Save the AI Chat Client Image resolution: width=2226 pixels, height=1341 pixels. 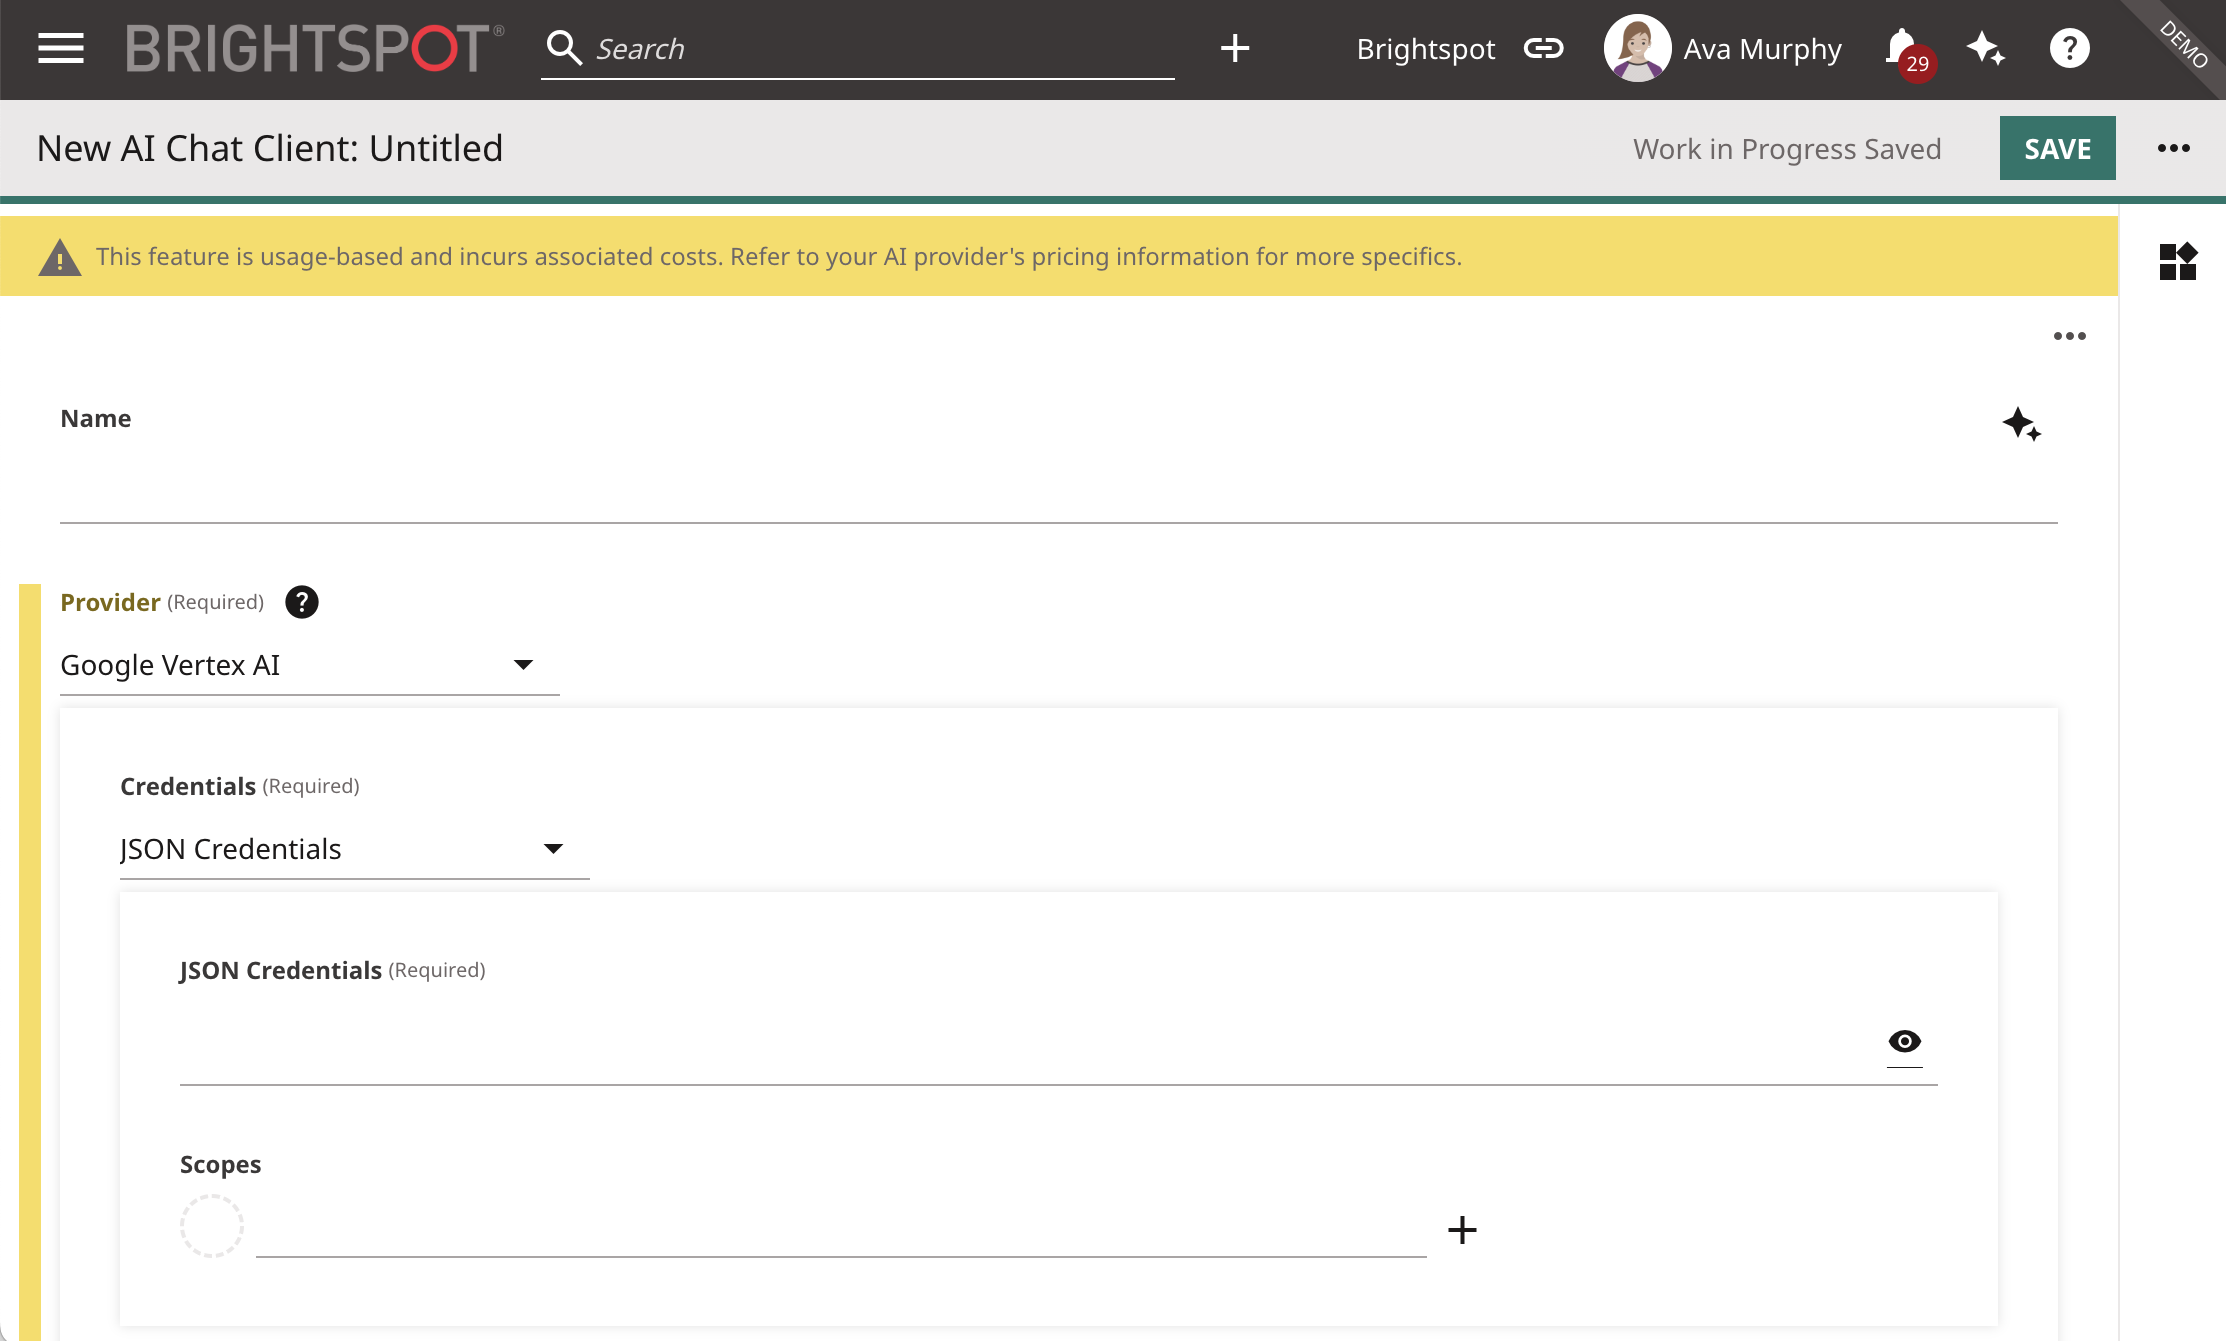tap(2057, 148)
